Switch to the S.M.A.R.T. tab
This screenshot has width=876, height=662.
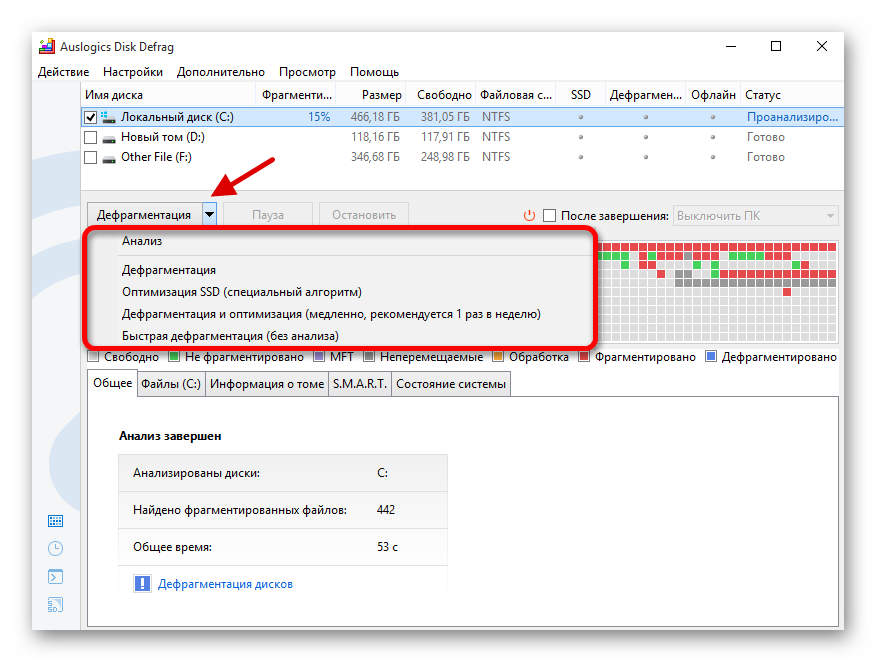[x=359, y=383]
